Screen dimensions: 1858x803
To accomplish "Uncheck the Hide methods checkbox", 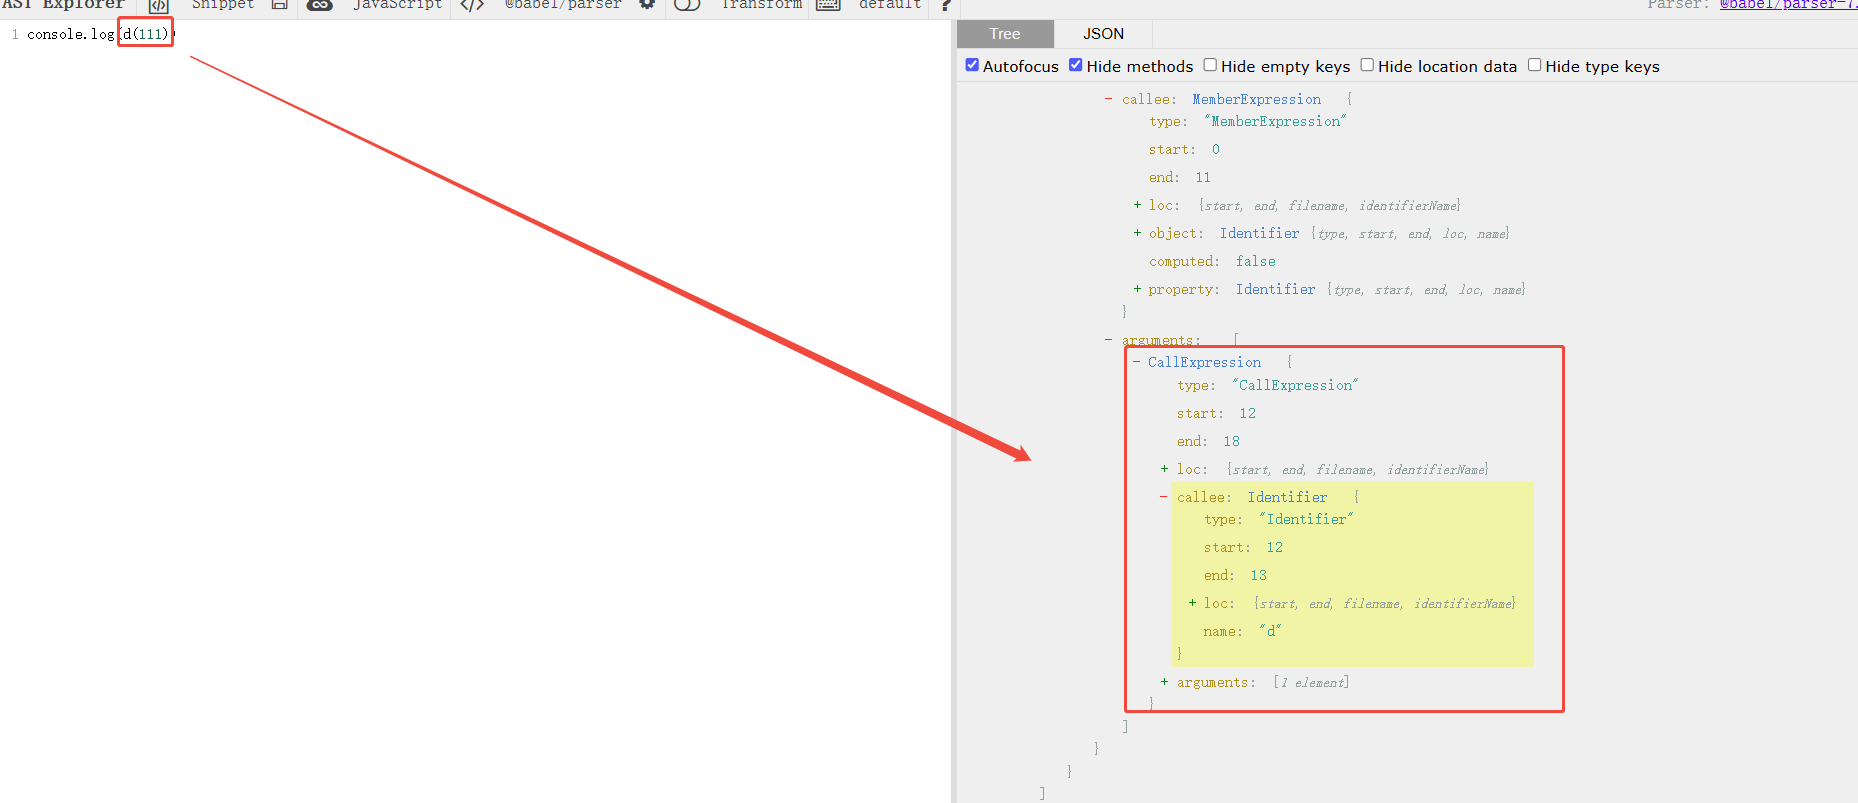I will pos(1076,65).
